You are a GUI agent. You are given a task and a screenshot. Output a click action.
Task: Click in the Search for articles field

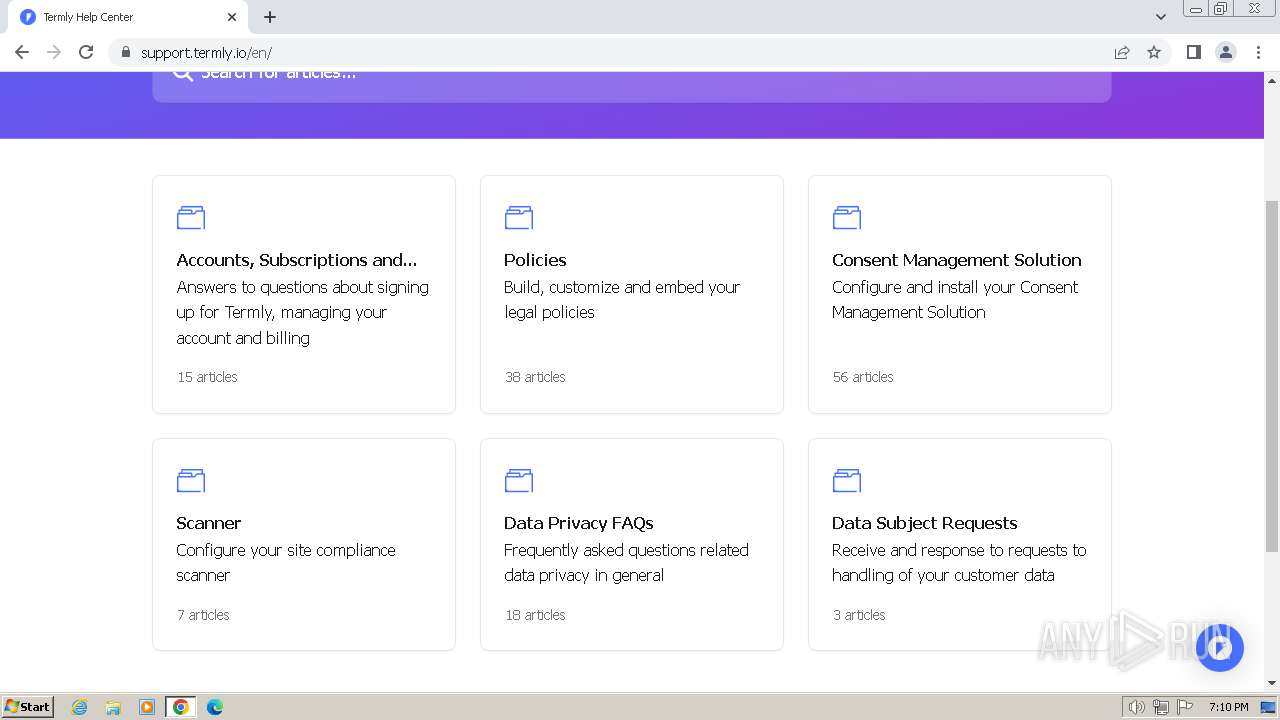[631, 86]
